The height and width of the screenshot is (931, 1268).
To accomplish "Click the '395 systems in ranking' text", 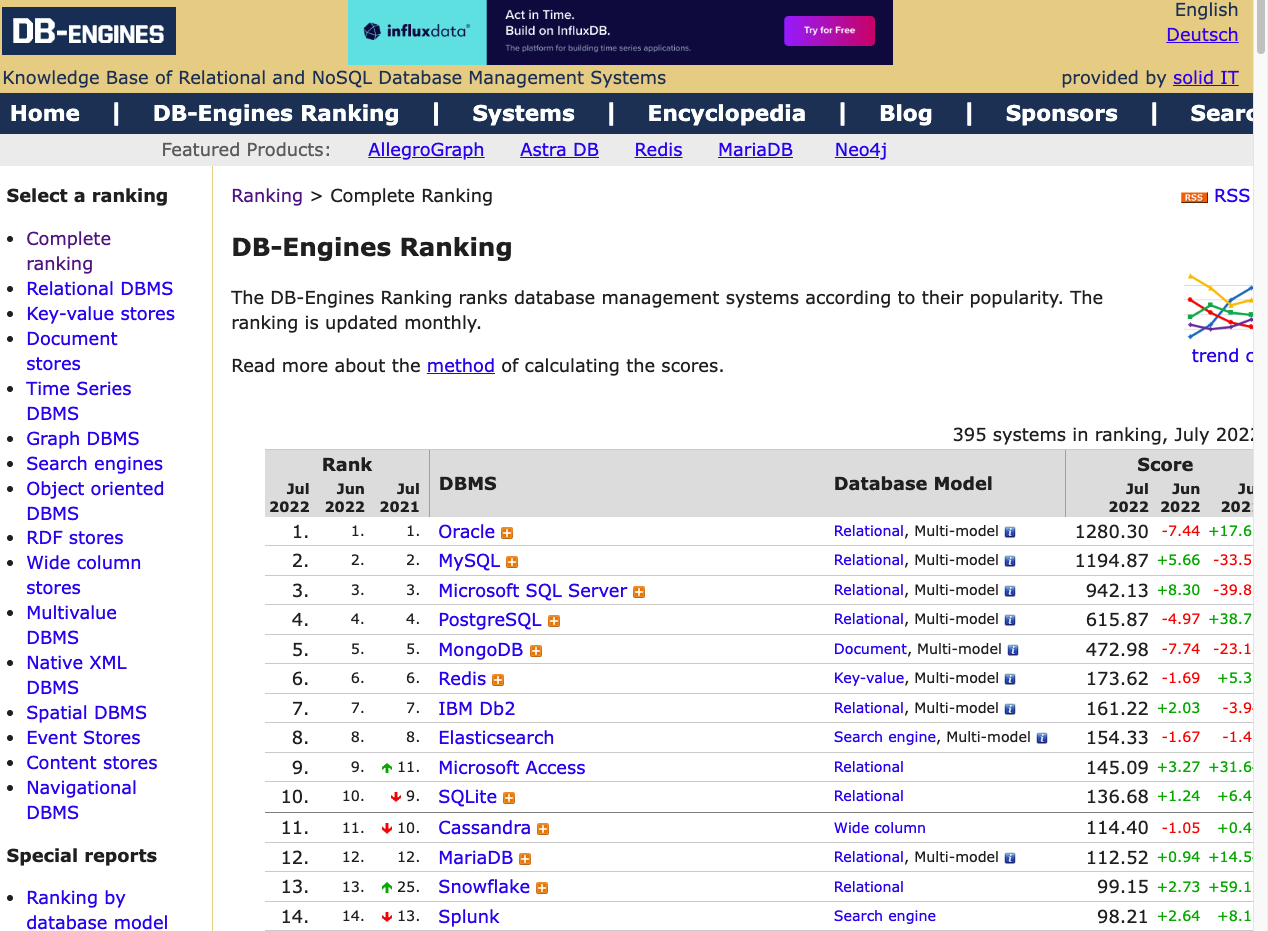I will [x=1103, y=435].
